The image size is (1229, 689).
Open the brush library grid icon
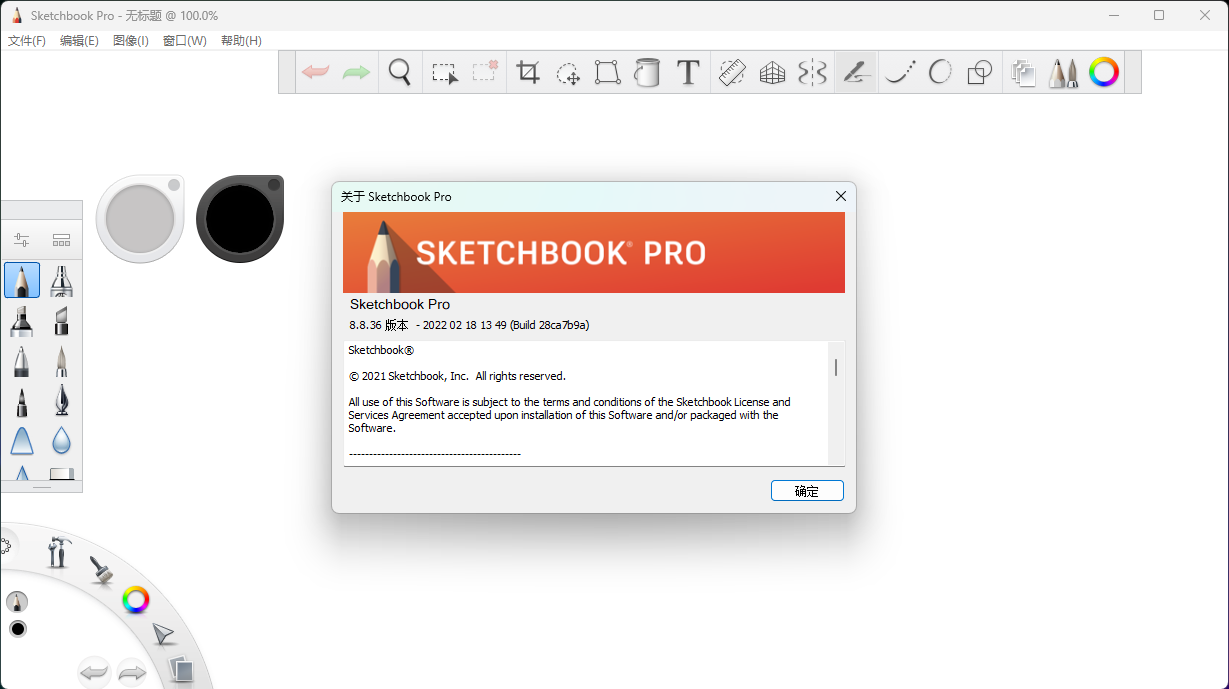[x=61, y=240]
